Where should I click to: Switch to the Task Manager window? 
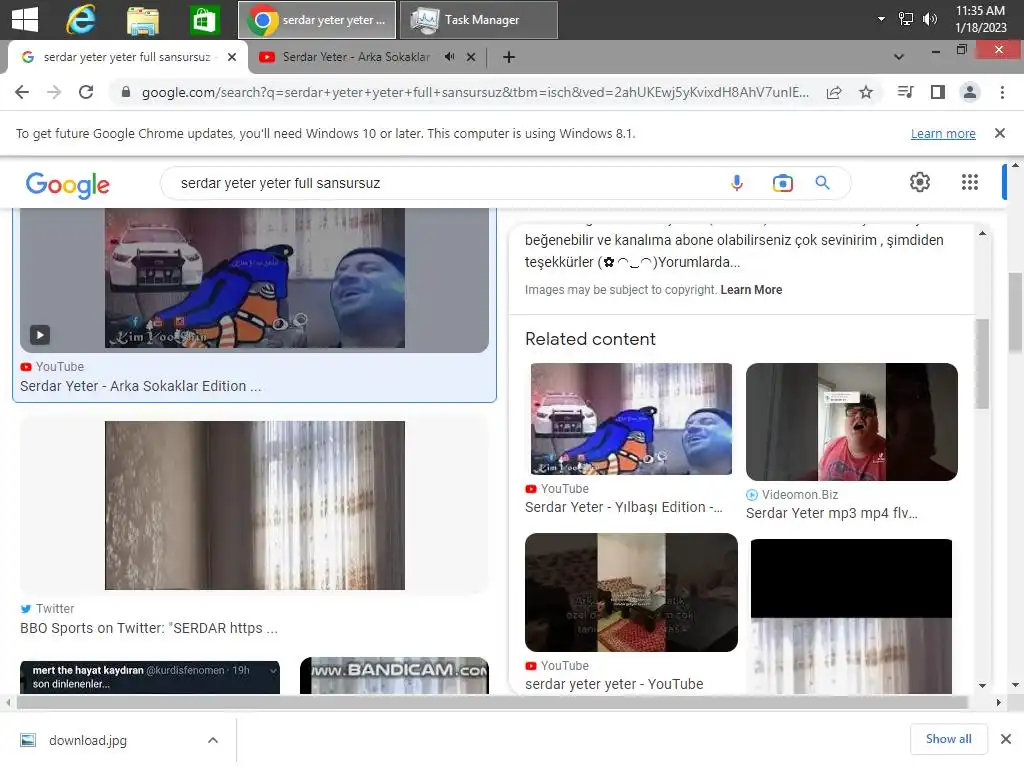coord(479,20)
